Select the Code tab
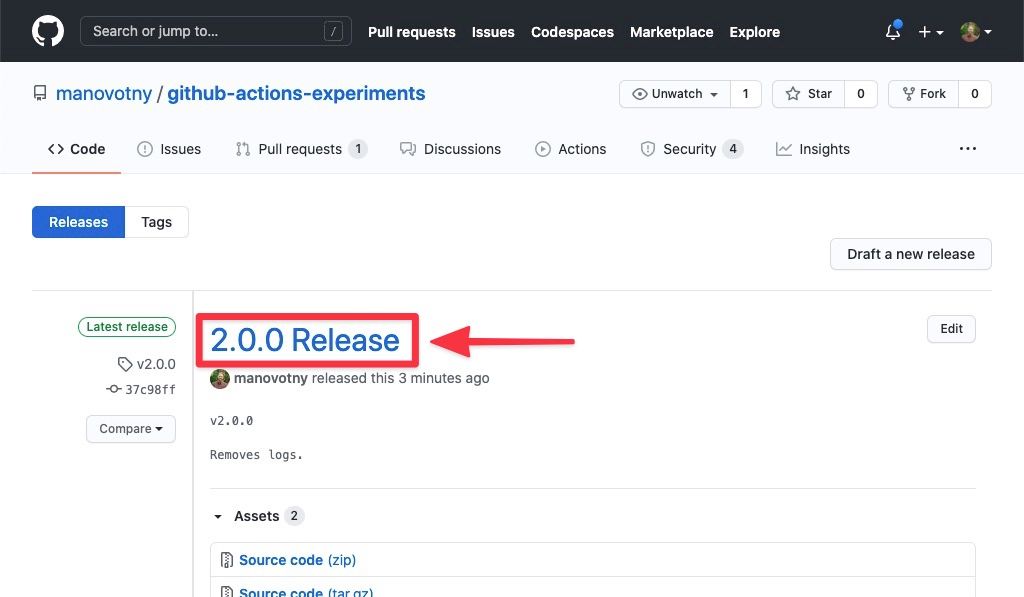Image resolution: width=1024 pixels, height=597 pixels. click(x=76, y=149)
